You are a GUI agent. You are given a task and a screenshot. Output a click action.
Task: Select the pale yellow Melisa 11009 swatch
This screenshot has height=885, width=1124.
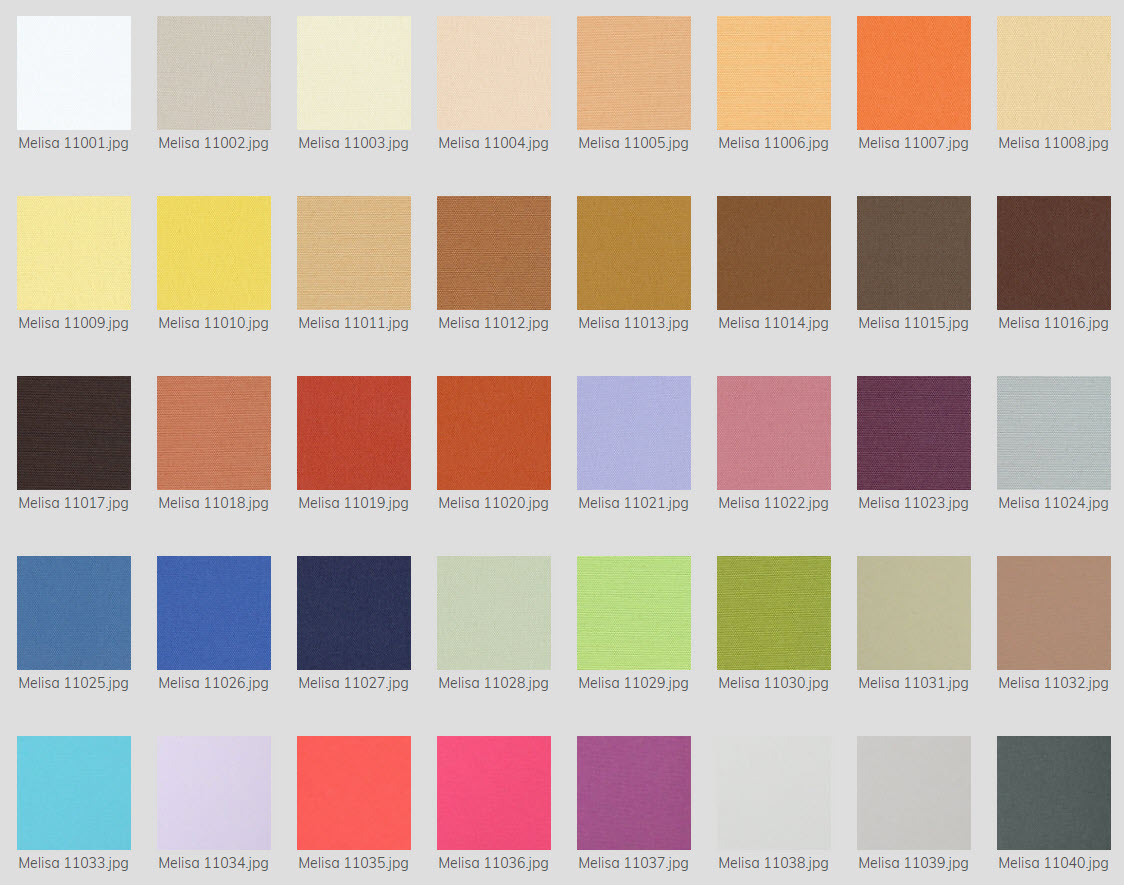[74, 253]
